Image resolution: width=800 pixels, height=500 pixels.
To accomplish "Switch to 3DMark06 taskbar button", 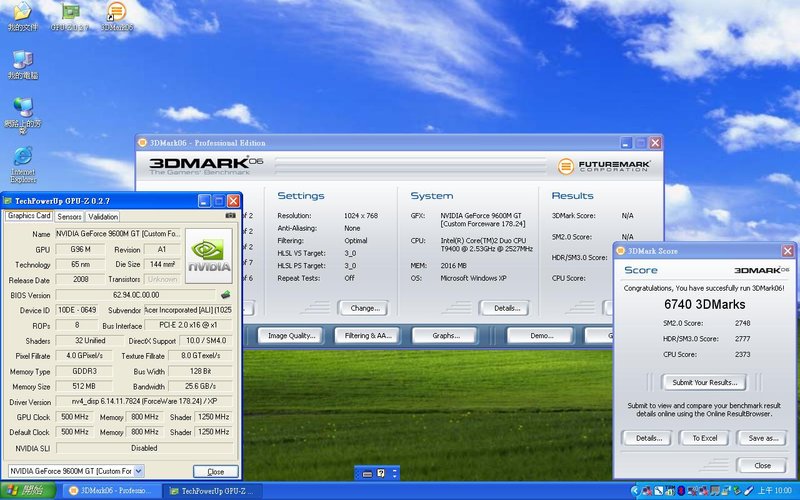I will (x=110, y=491).
